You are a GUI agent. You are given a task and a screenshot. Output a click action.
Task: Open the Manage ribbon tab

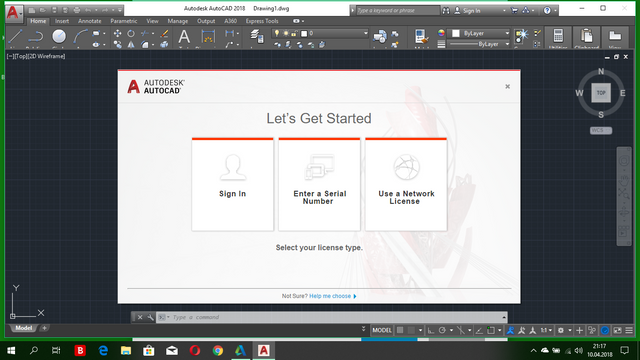[x=178, y=21]
